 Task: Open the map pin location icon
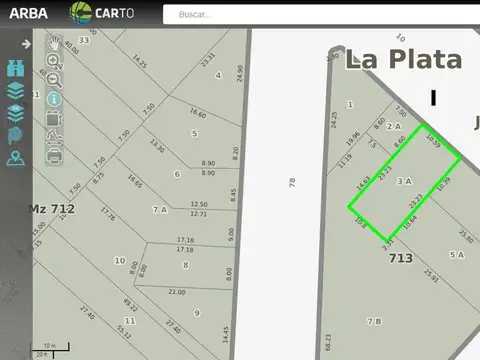[x=16, y=158]
